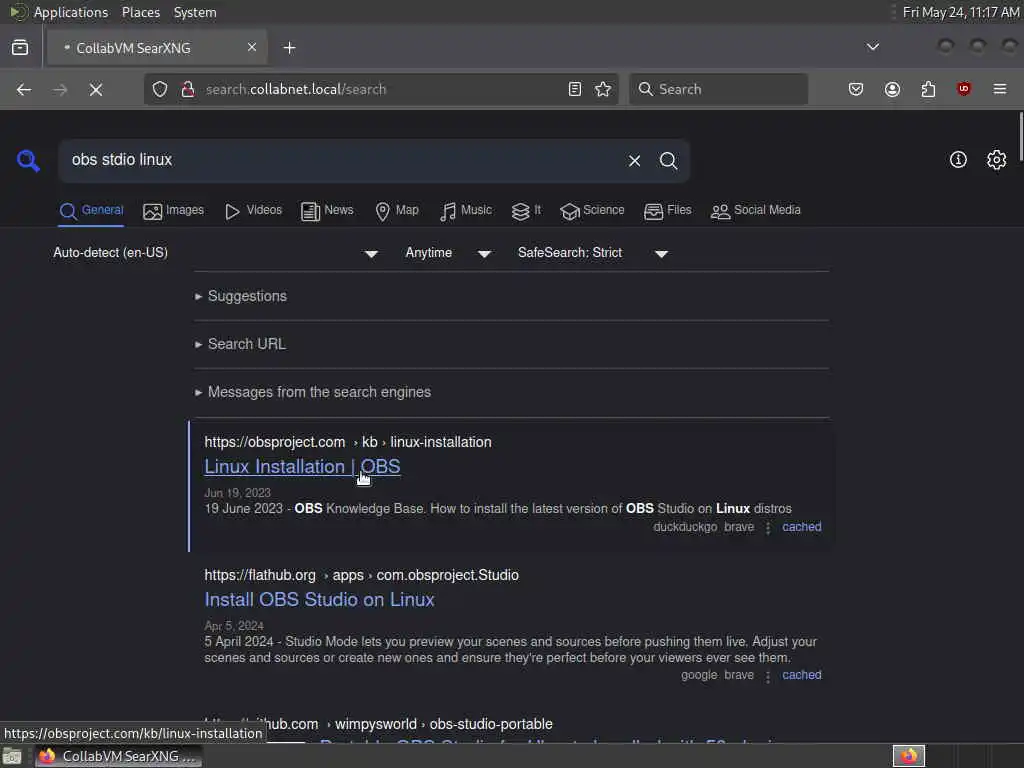Expand the Search URL section
1024x768 pixels.
tap(240, 344)
